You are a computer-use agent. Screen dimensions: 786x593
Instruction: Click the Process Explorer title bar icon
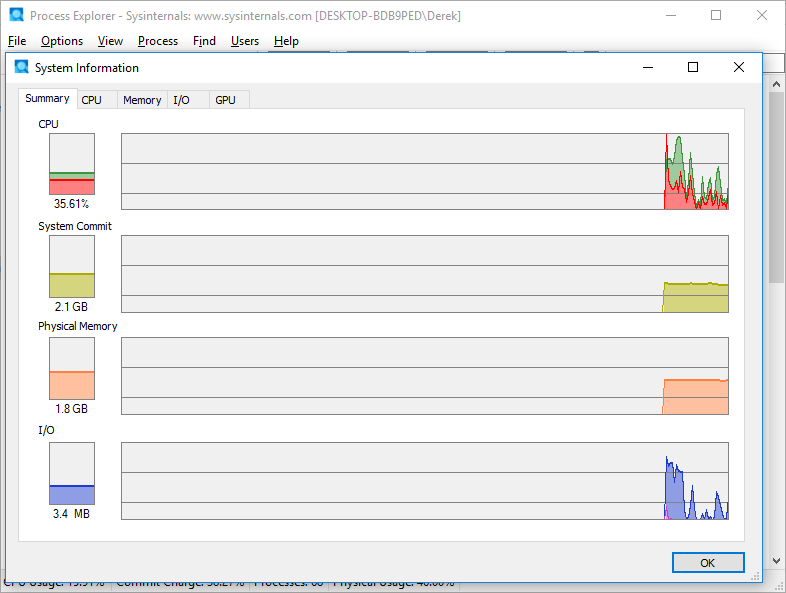point(17,15)
